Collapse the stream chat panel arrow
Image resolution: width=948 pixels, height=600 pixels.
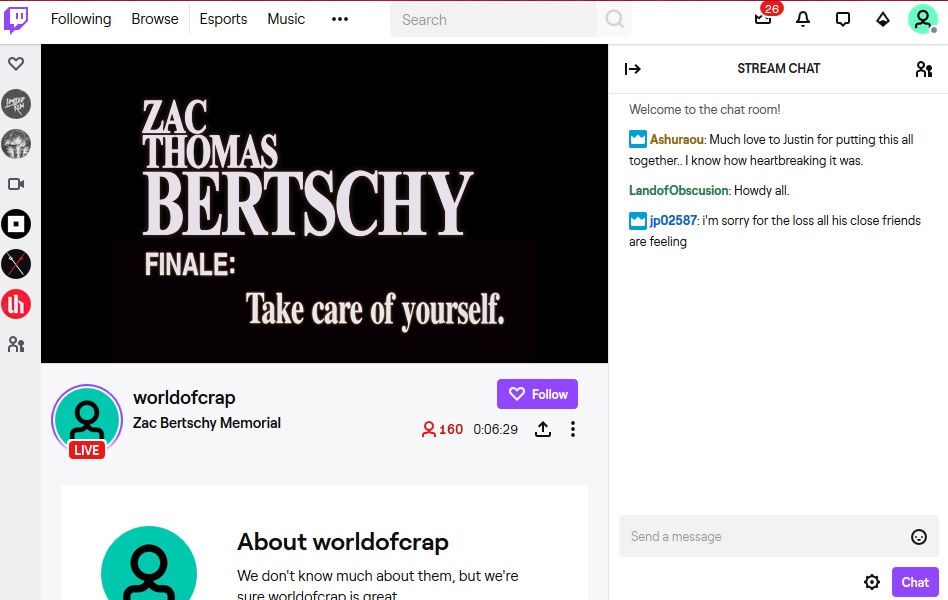point(632,69)
